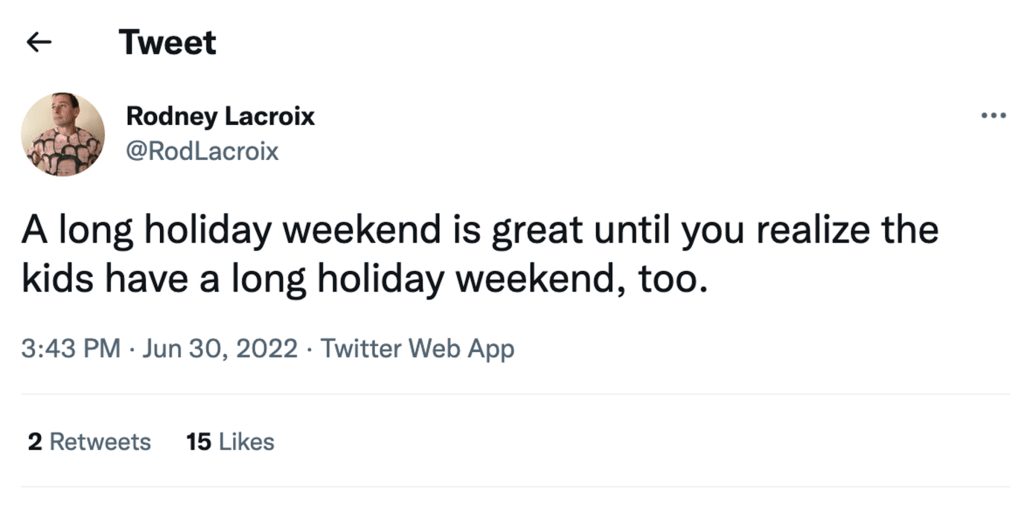View the 15 Likes list
Viewport: 1024px width, 512px height.
pyautogui.click(x=230, y=441)
